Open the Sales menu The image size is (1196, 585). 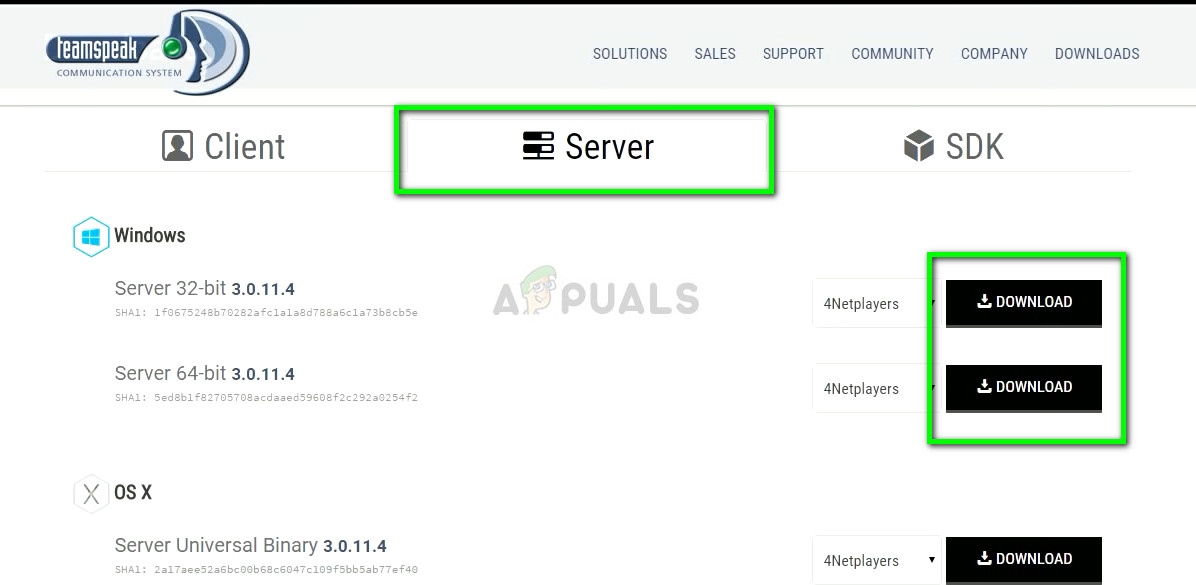tap(715, 54)
